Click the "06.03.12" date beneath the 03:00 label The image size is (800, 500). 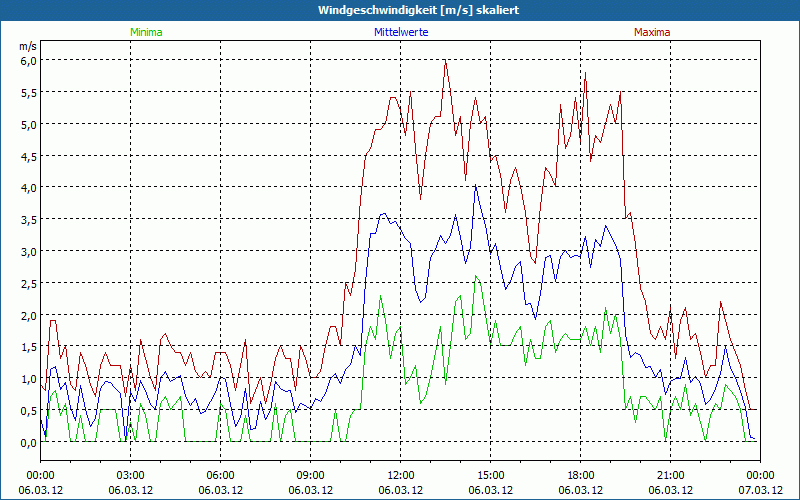(131, 490)
